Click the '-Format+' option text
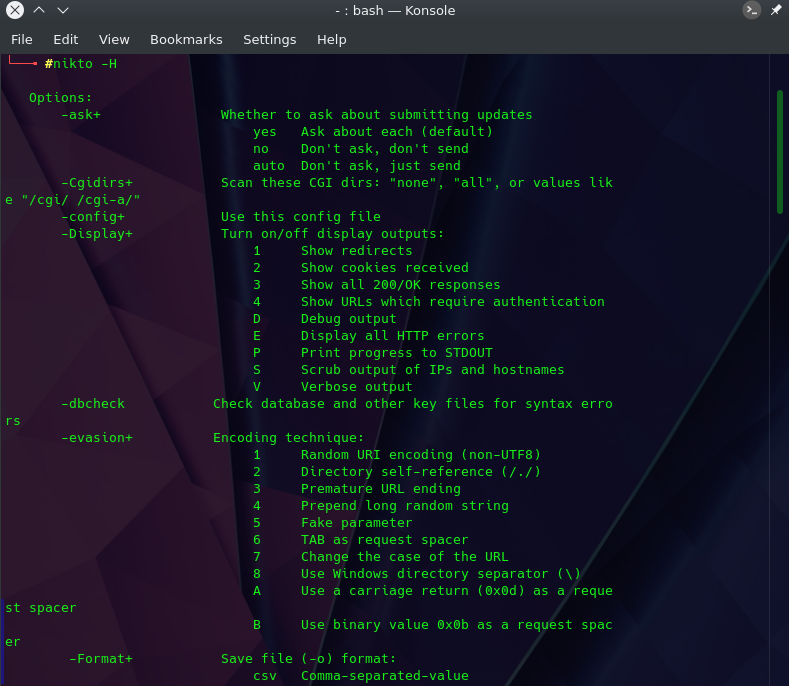 coord(101,659)
